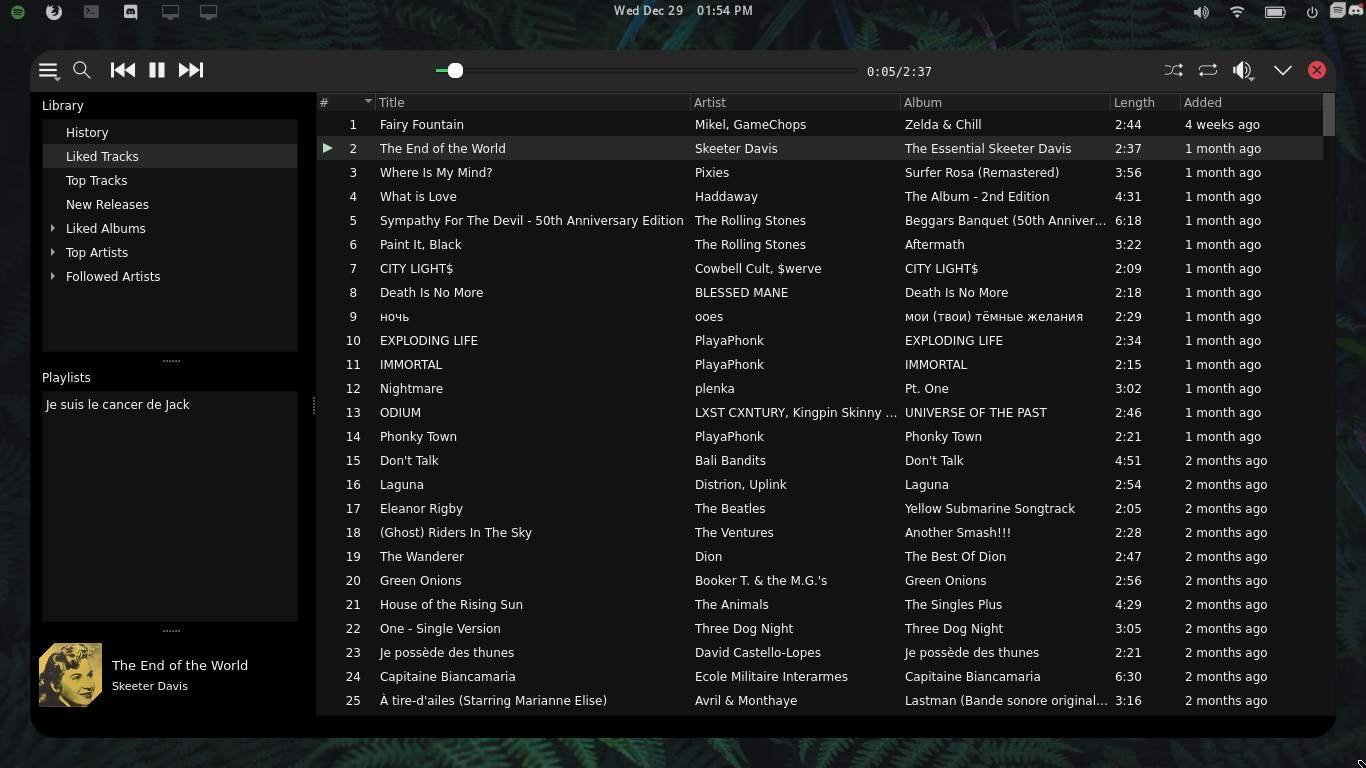Select the track Capitaine Biancamaria in the Title column
1366x768 pixels.
tap(448, 677)
